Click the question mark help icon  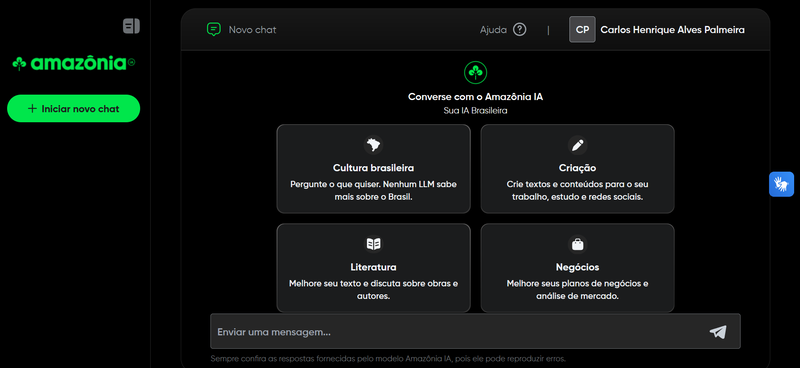coord(519,30)
